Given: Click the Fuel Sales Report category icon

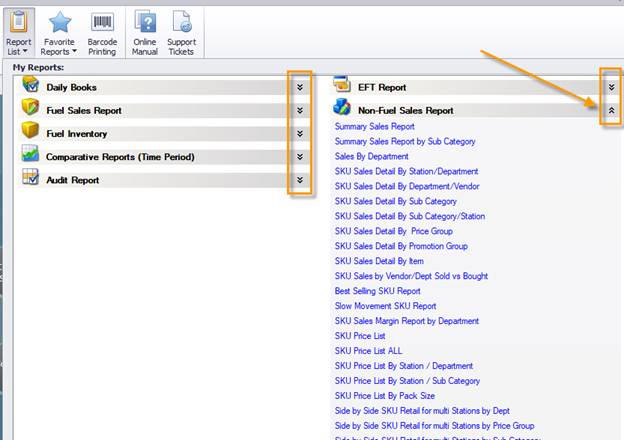Looking at the screenshot, I should click(30, 110).
